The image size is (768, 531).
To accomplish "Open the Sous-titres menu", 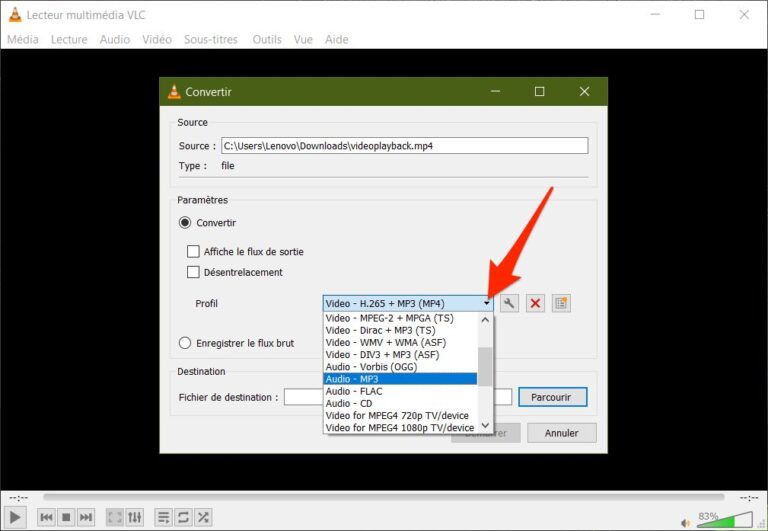I will (x=211, y=40).
